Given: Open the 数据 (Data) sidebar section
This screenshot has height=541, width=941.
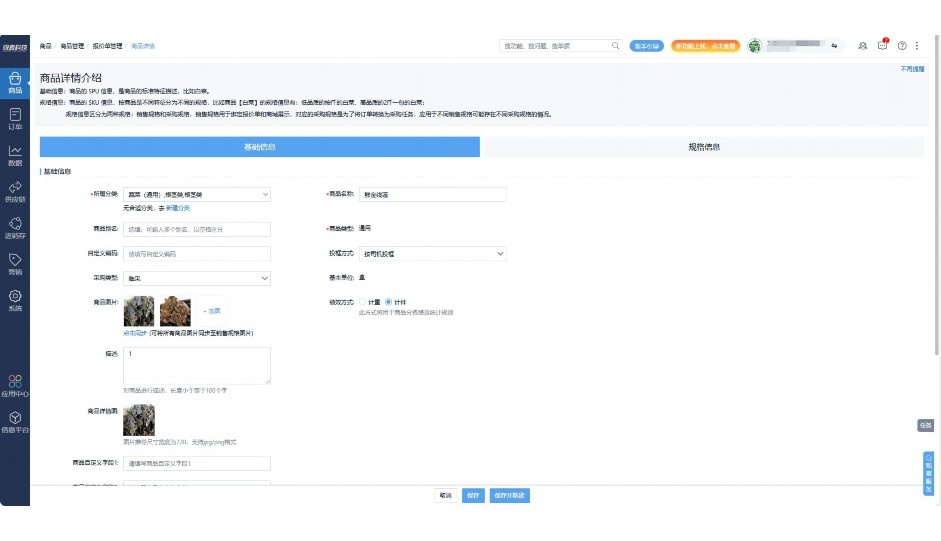Looking at the screenshot, I should pos(15,155).
